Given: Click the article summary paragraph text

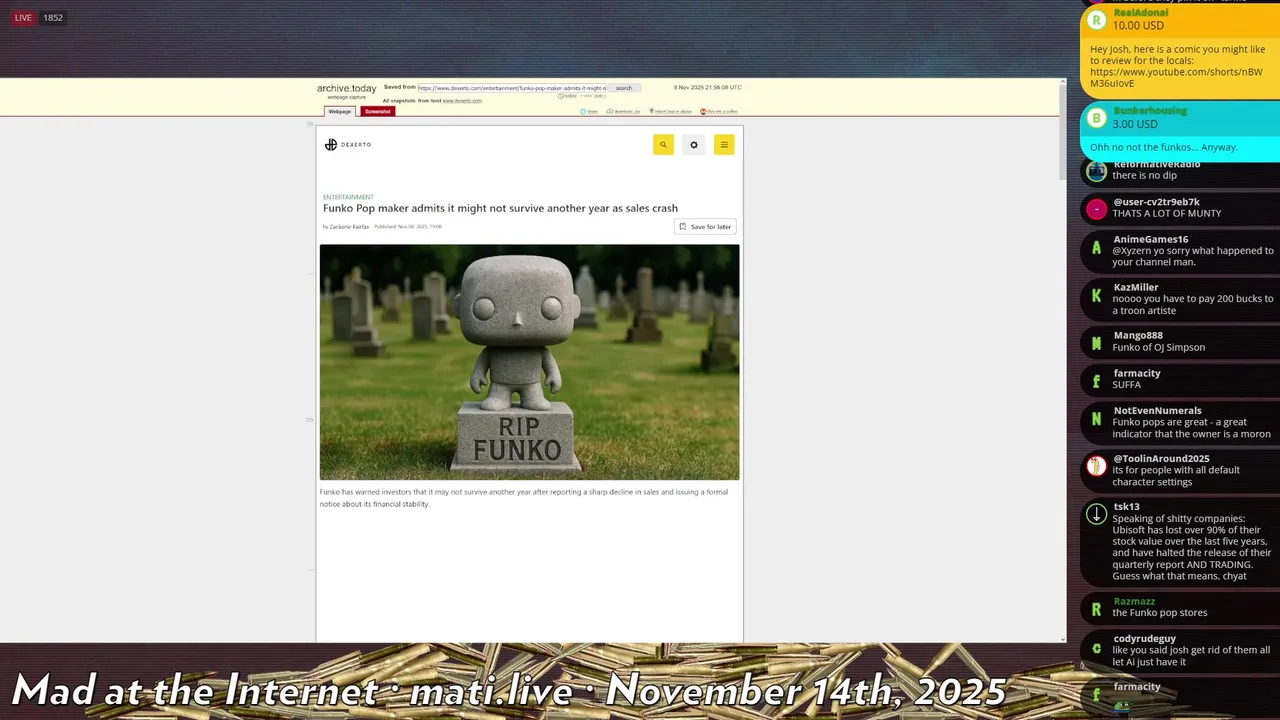Looking at the screenshot, I should pyautogui.click(x=524, y=498).
